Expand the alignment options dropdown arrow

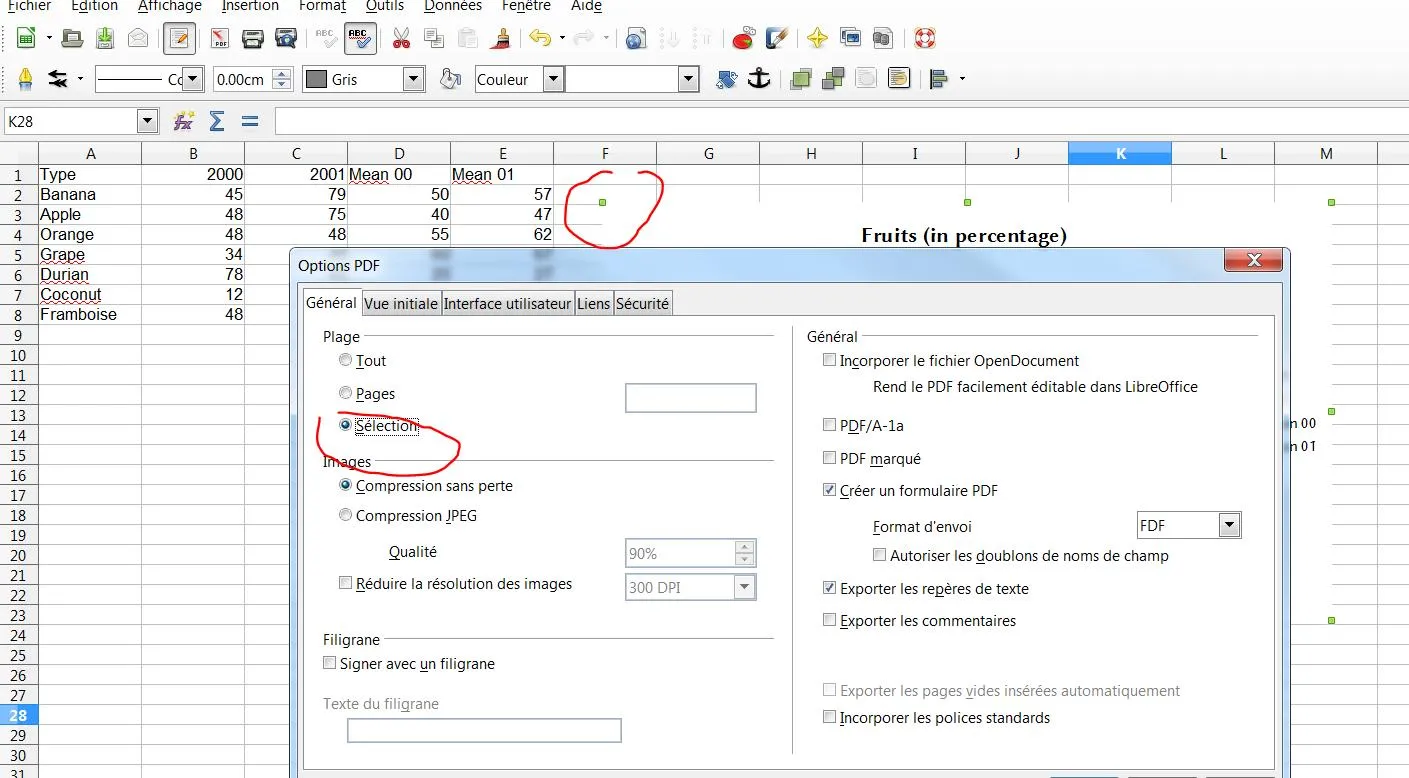[962, 78]
